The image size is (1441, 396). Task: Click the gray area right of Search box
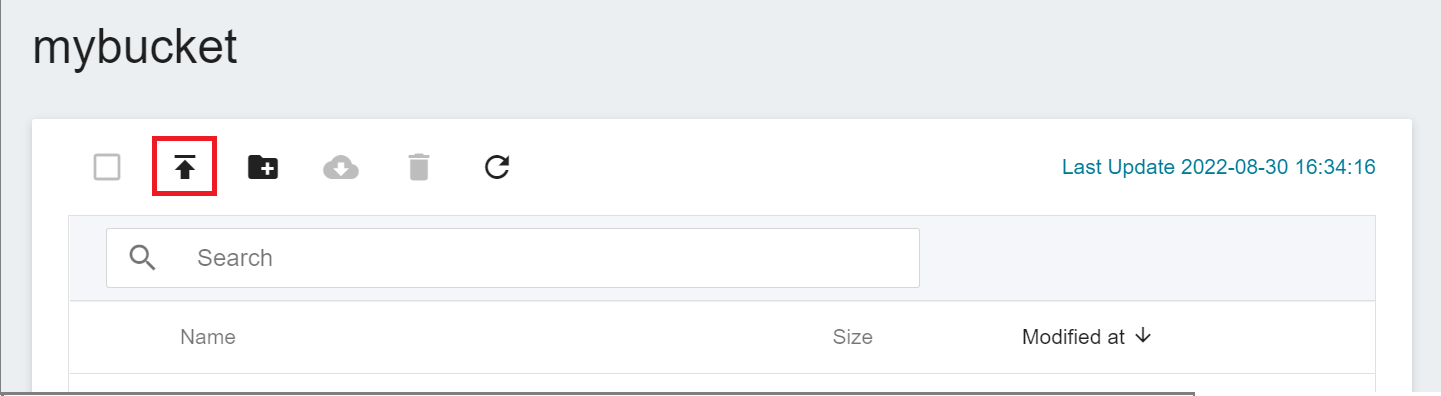[1147, 258]
